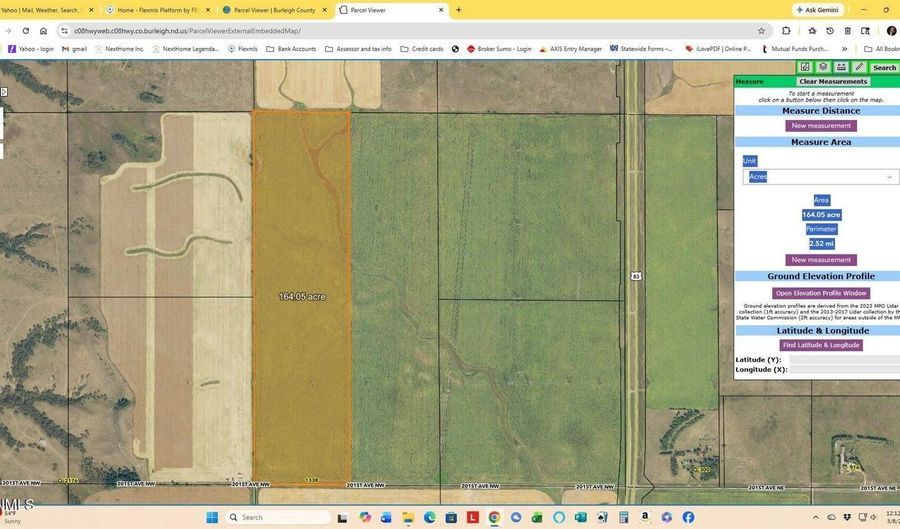The width and height of the screenshot is (900, 529).
Task: Open the map Search button
Action: tap(884, 68)
